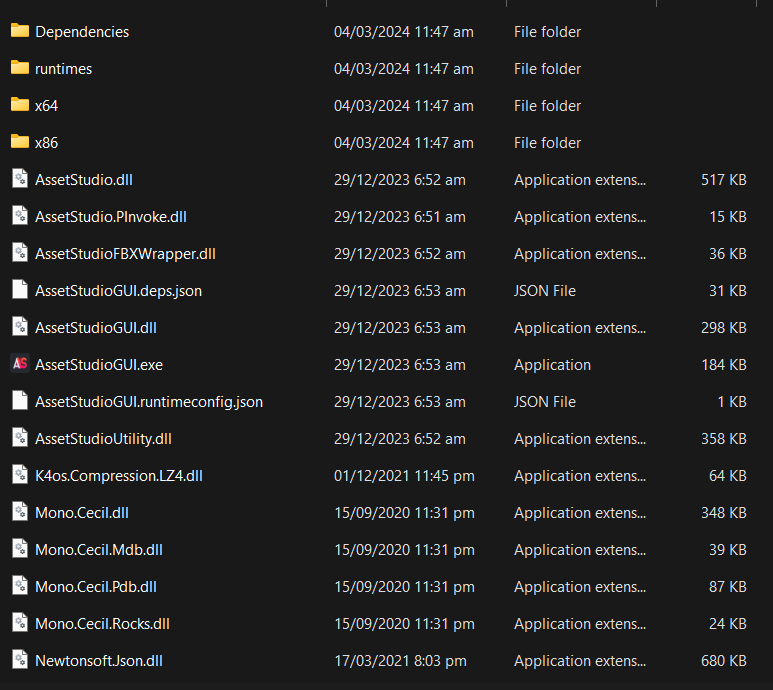
Task: Click the 87 KB size of Mono.Cecil.Pdb.dll
Action: point(728,586)
